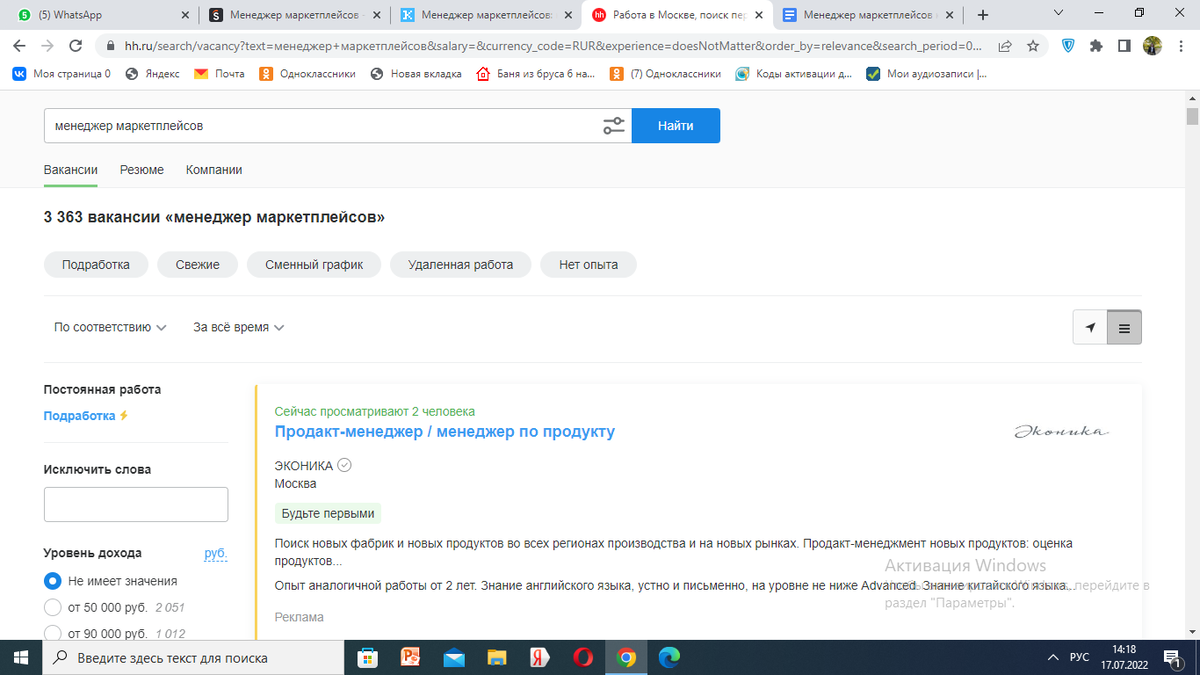This screenshot has height=675, width=1200.
Task: Open 'Моя страница' VK bookmark
Action: (61, 74)
